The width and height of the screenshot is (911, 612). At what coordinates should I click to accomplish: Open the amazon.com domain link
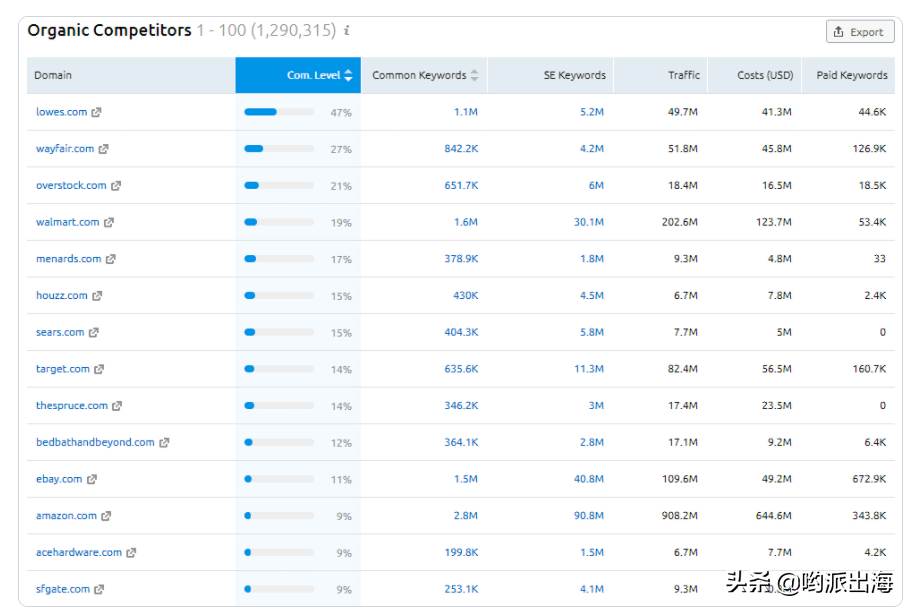tap(66, 515)
